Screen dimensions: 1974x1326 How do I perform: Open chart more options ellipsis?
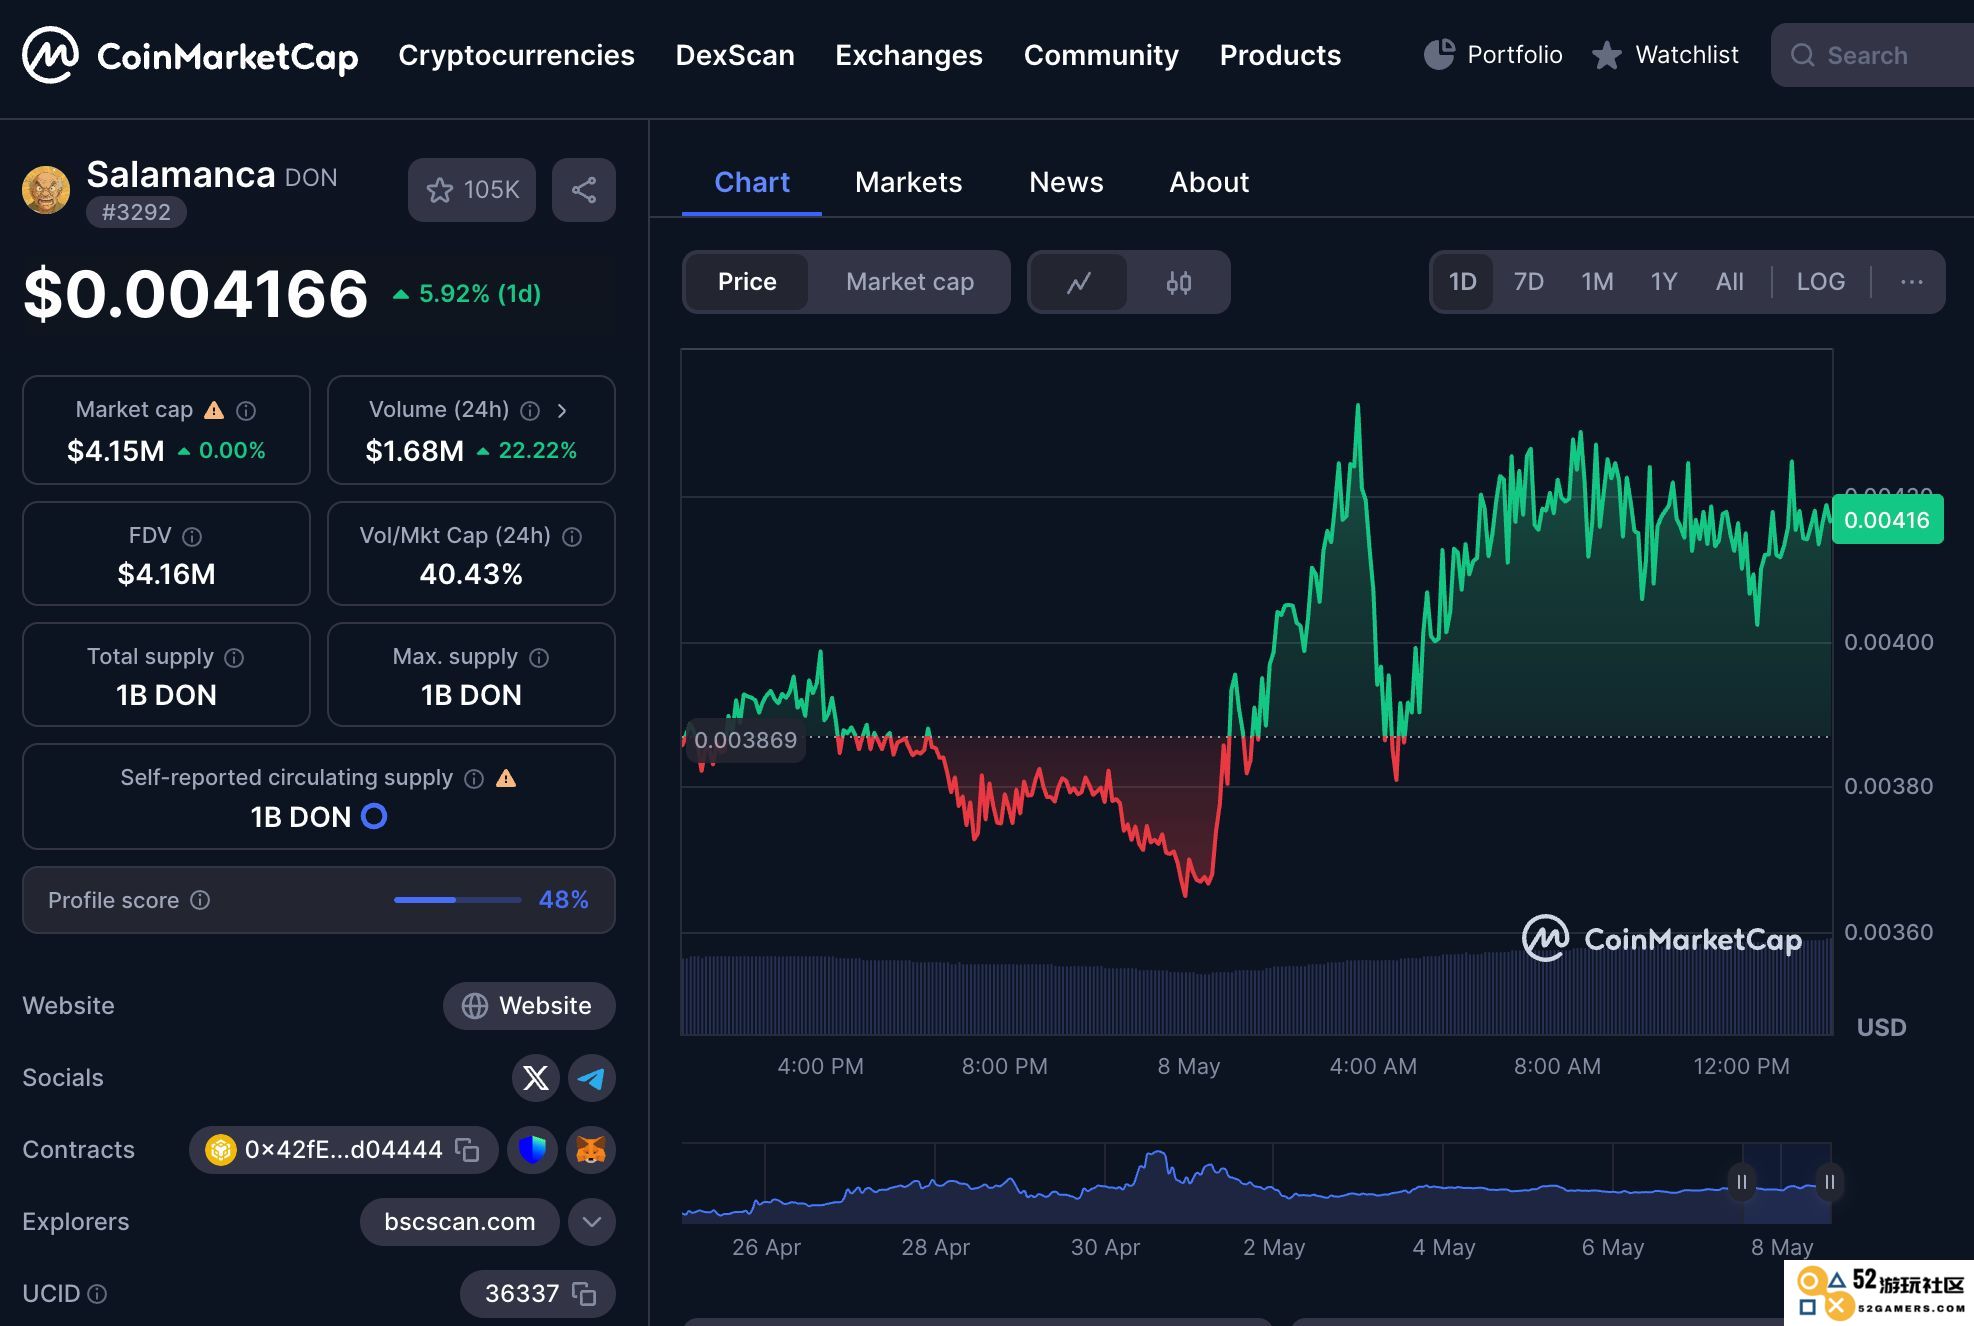(x=1911, y=282)
